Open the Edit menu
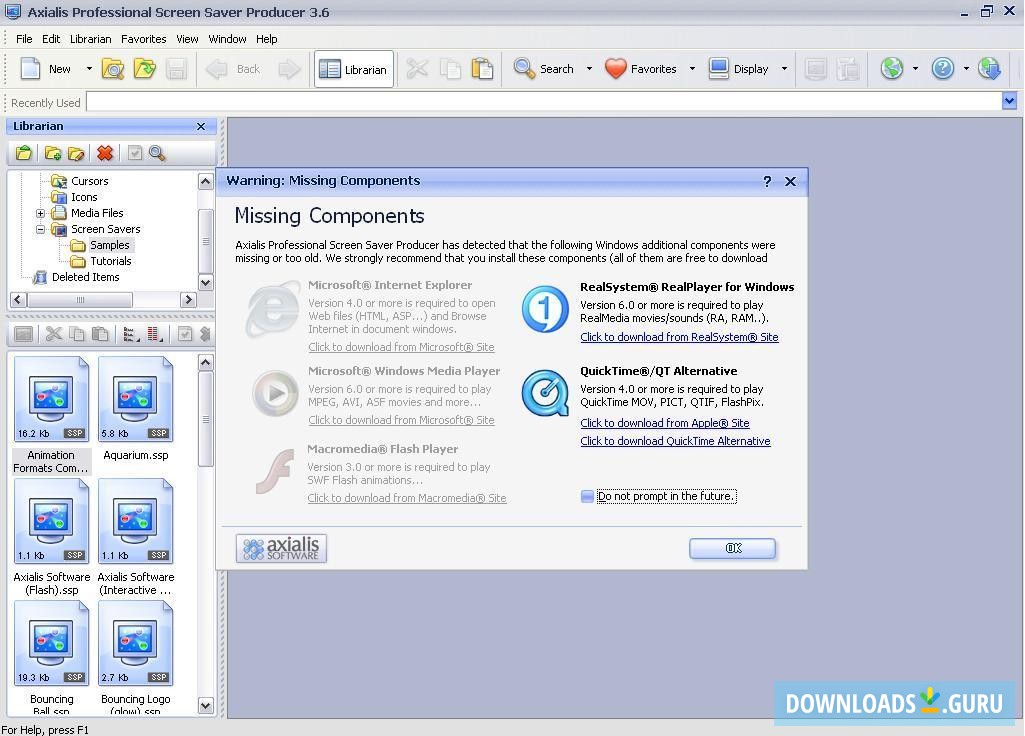Screen dimensions: 1025x736 point(51,39)
